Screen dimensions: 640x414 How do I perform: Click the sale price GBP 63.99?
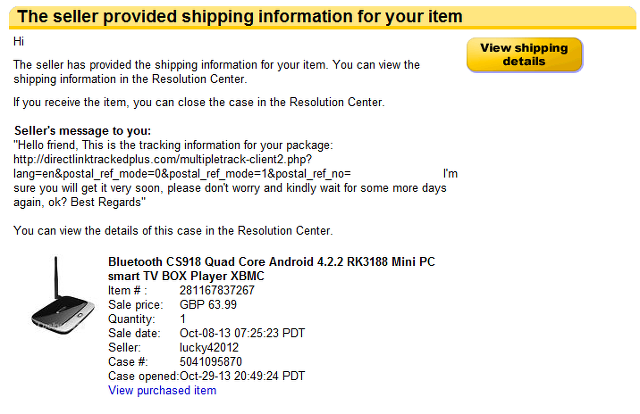(x=208, y=305)
